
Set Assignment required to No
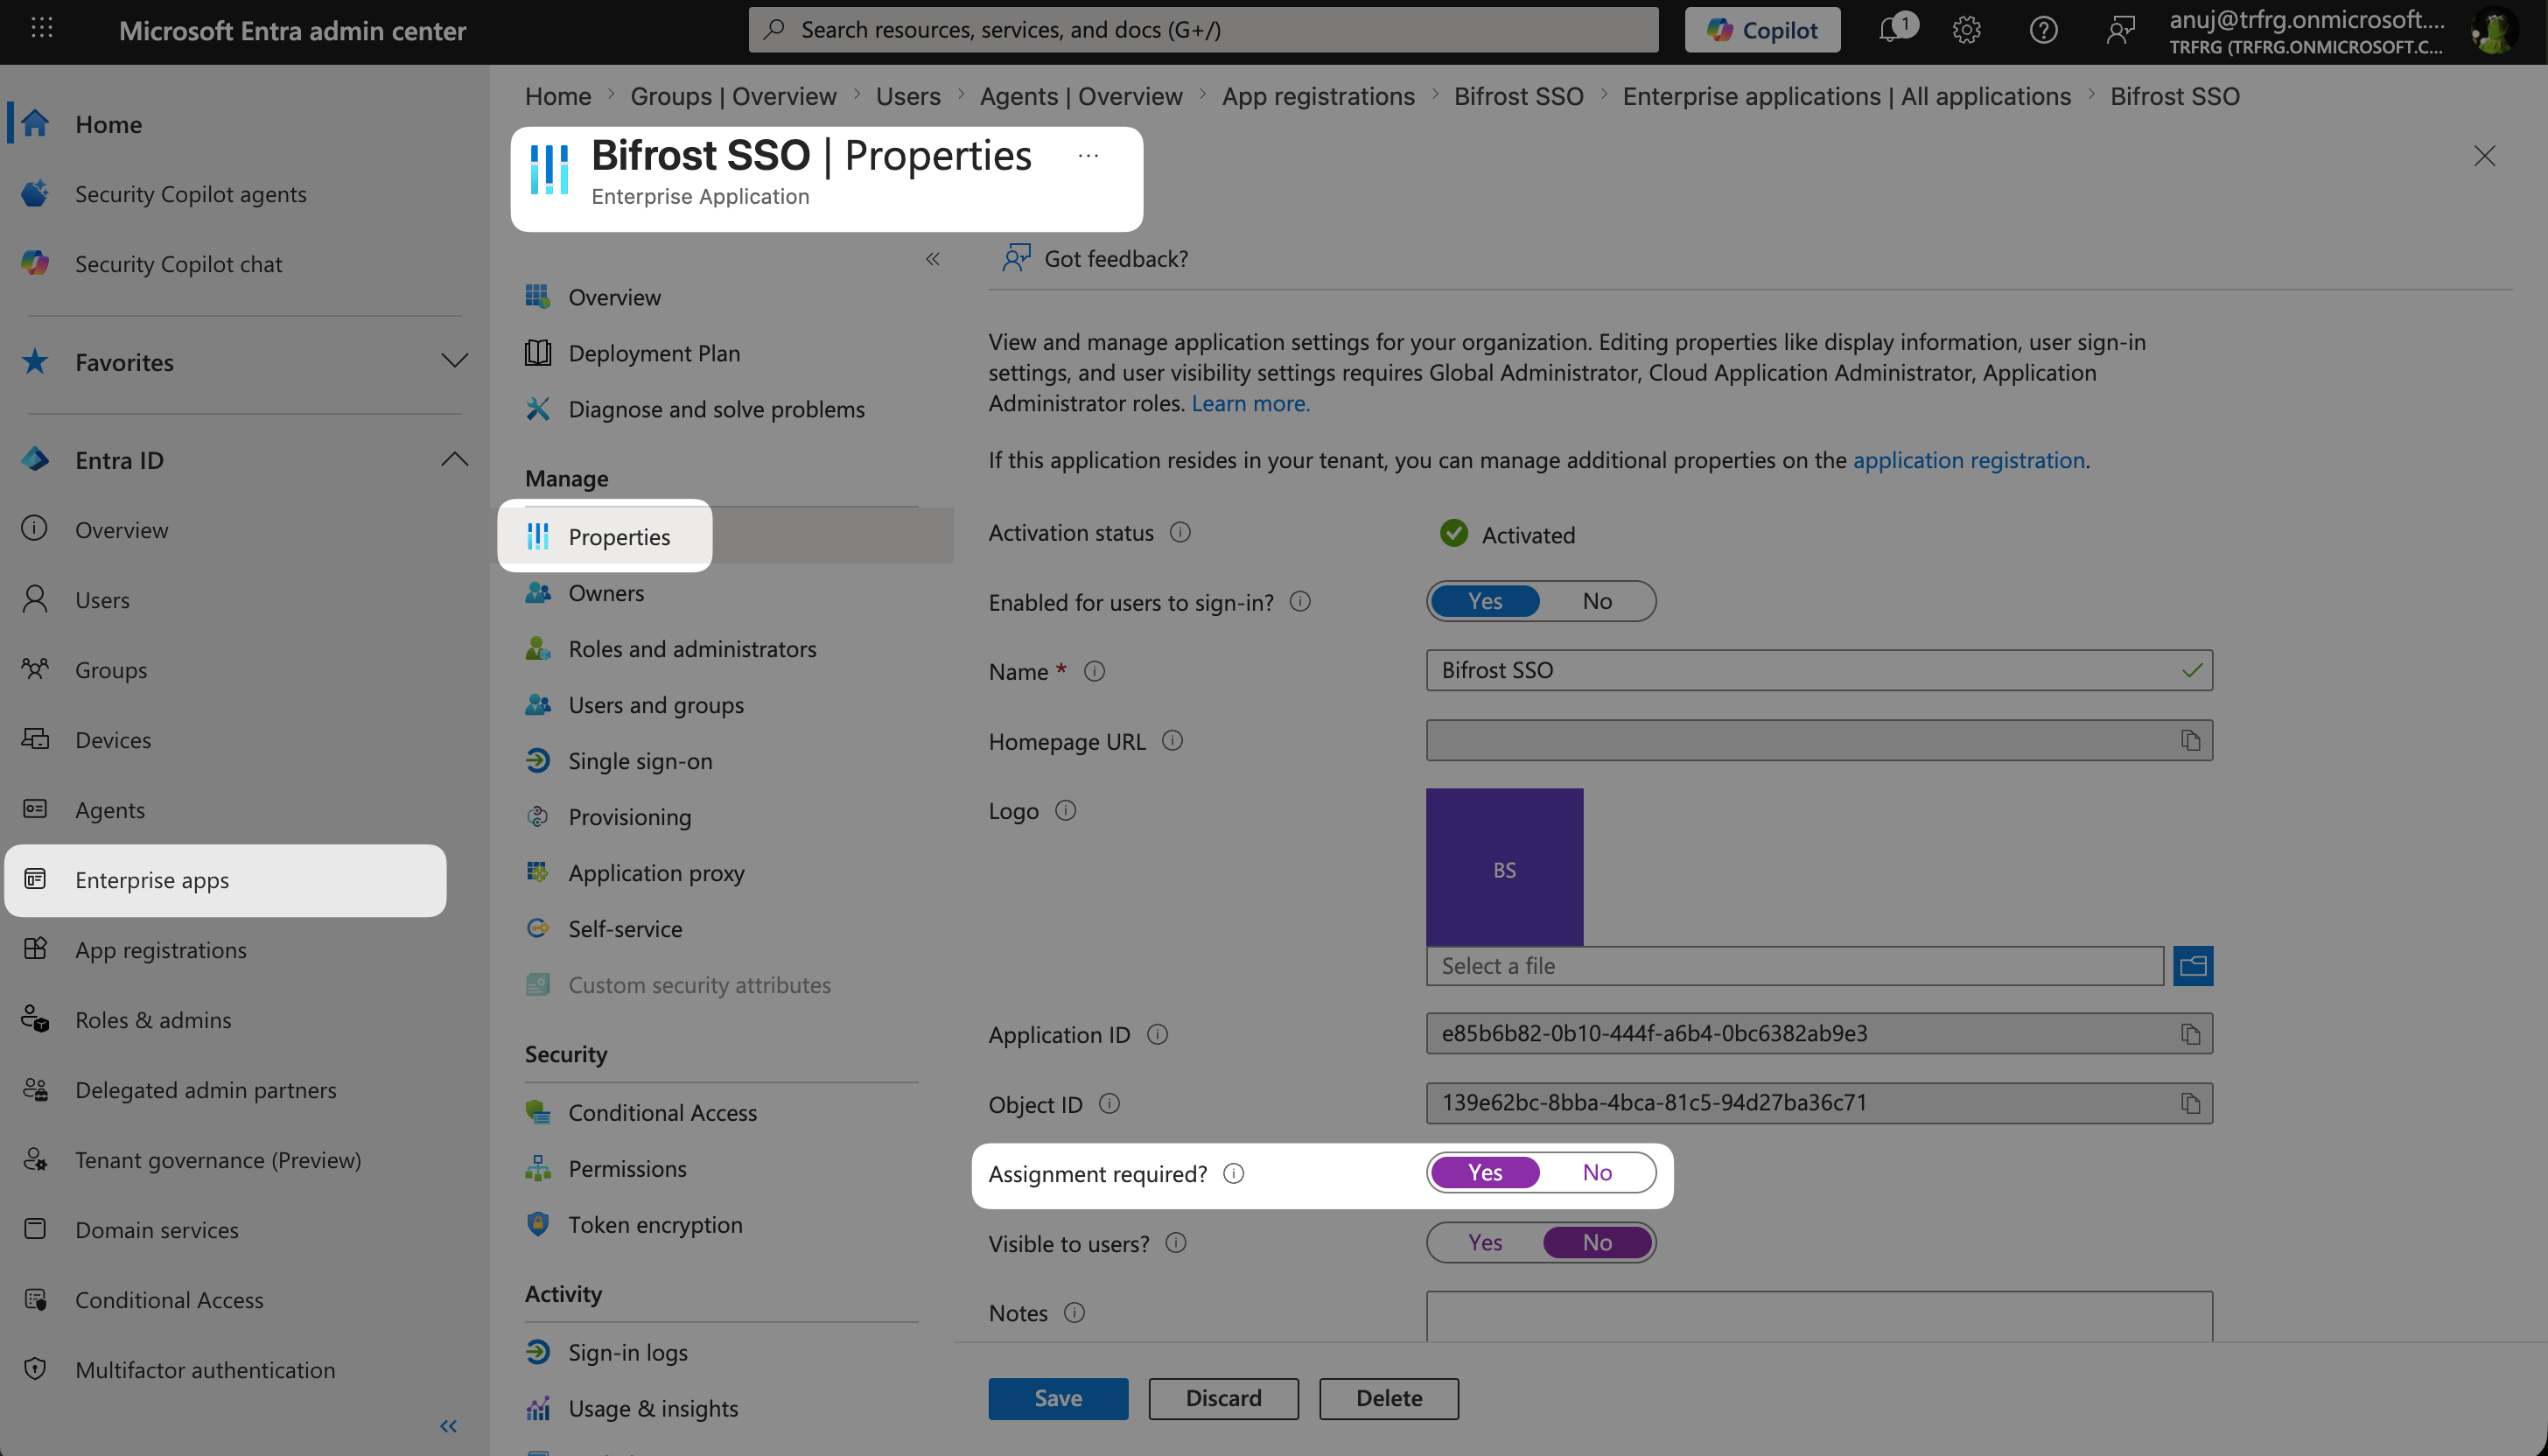[x=1597, y=1172]
